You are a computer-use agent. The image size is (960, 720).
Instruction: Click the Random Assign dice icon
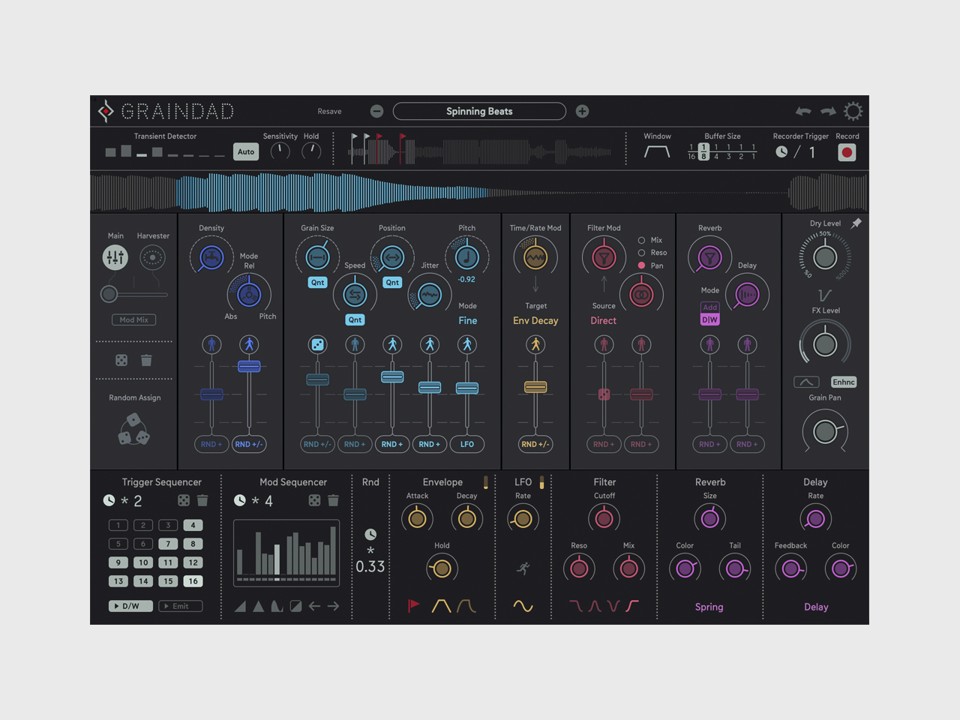133,429
